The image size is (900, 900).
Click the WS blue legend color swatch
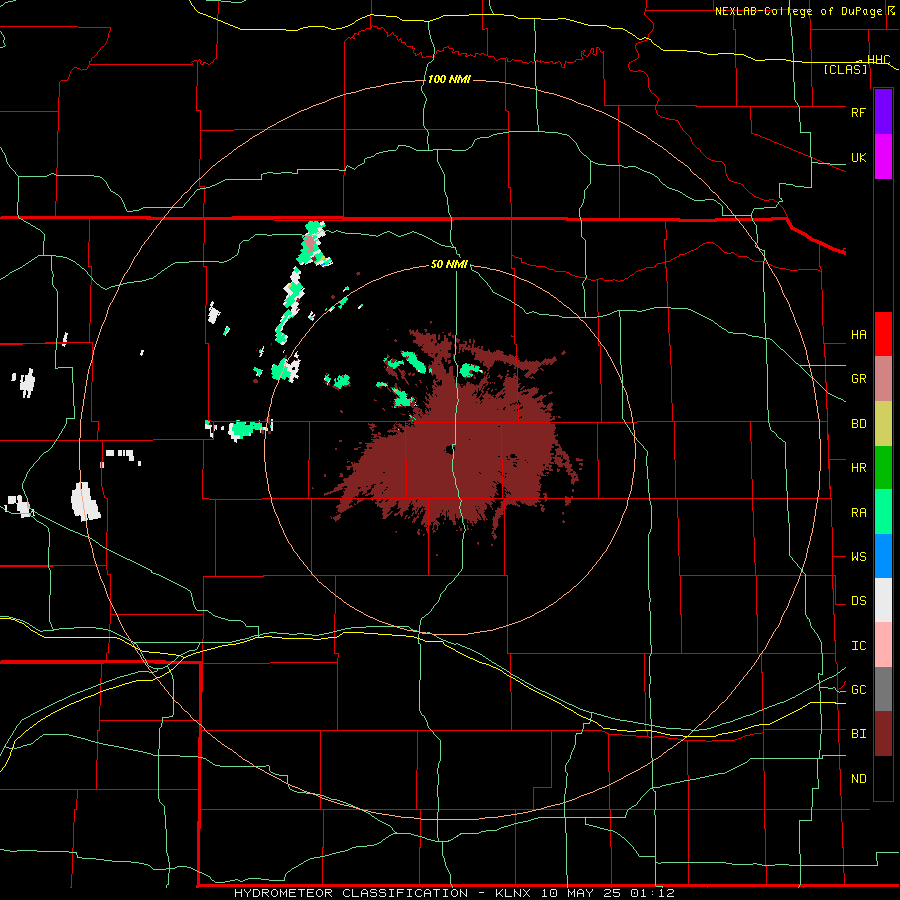click(x=883, y=556)
